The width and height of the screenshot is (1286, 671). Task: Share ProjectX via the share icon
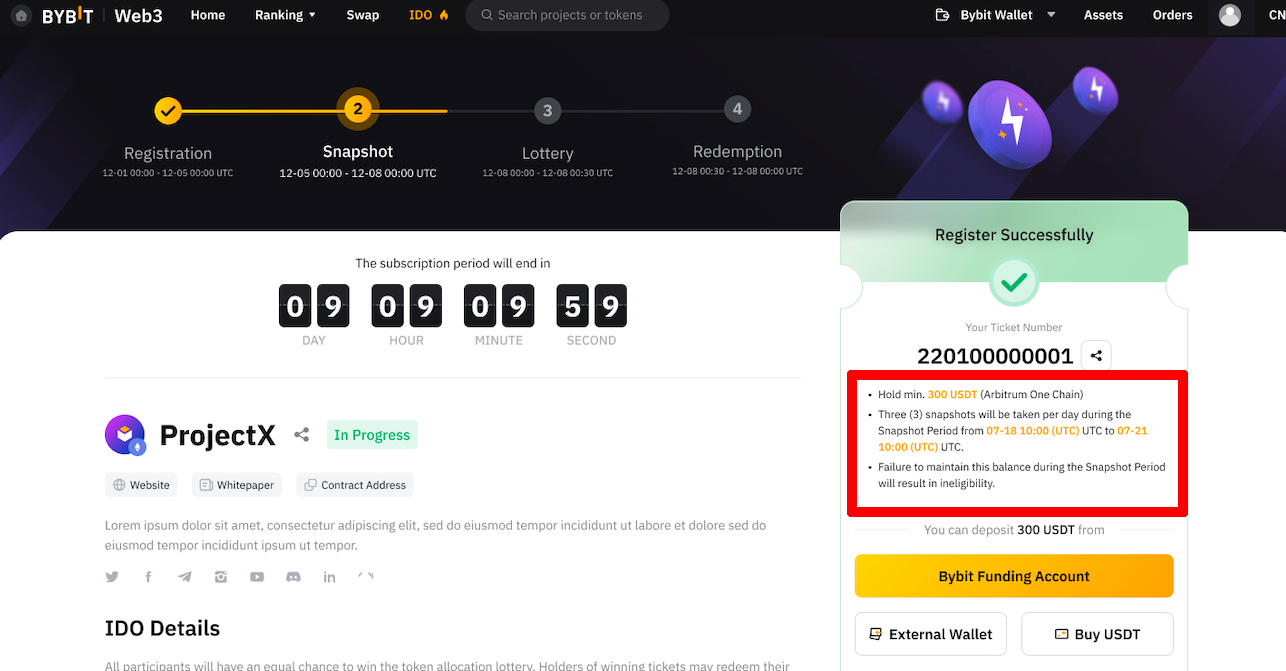(x=301, y=435)
